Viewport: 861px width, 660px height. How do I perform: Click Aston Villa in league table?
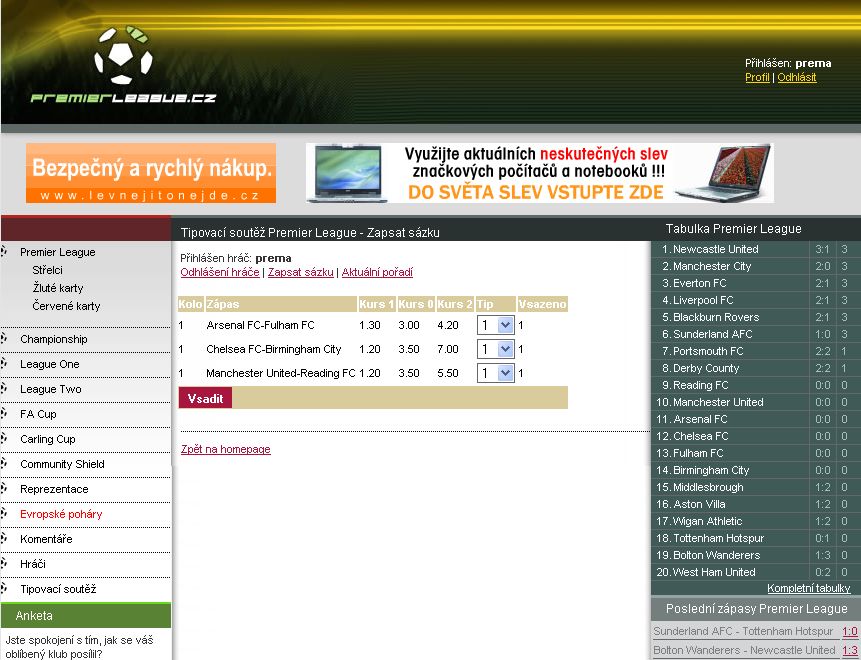(x=699, y=505)
